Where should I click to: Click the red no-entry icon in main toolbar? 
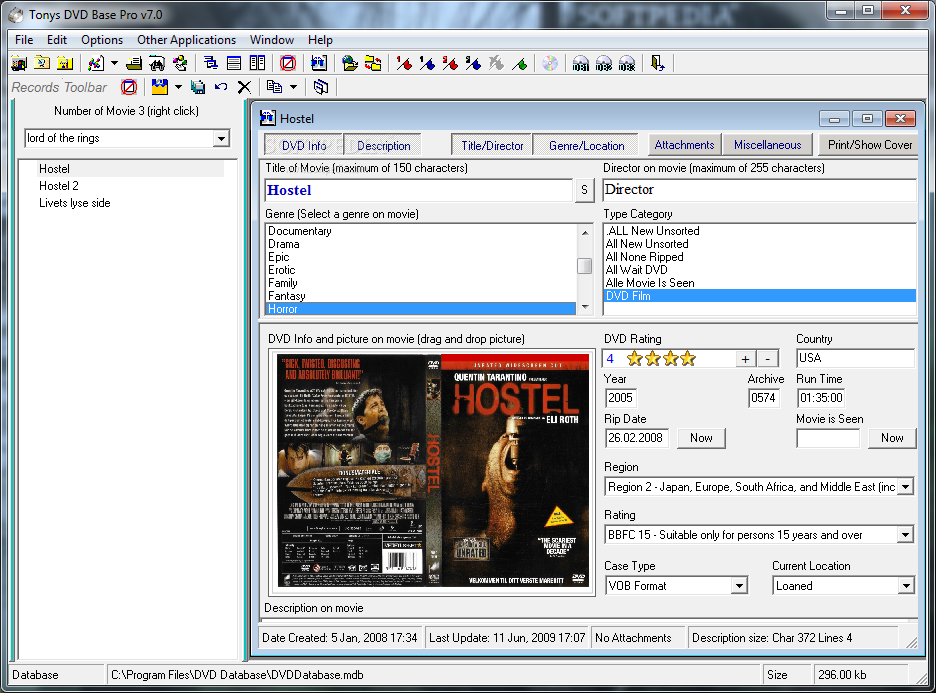288,63
